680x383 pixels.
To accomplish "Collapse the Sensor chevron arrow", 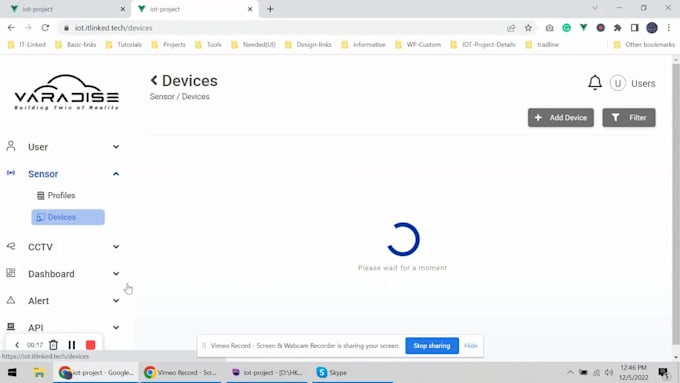I will coord(116,174).
